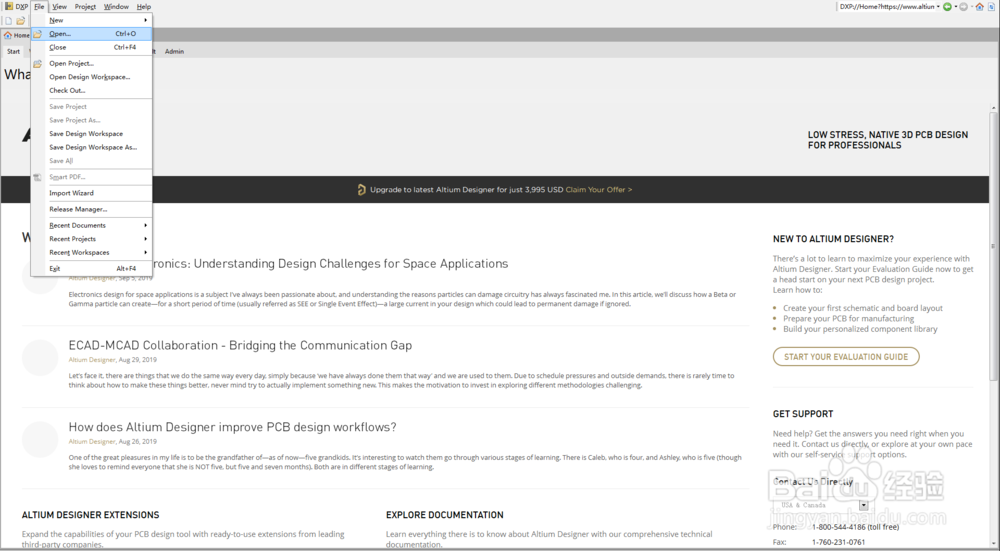Click the vertical scrollbar on the page
Viewport: 1000px width, 551px height.
[x=993, y=246]
